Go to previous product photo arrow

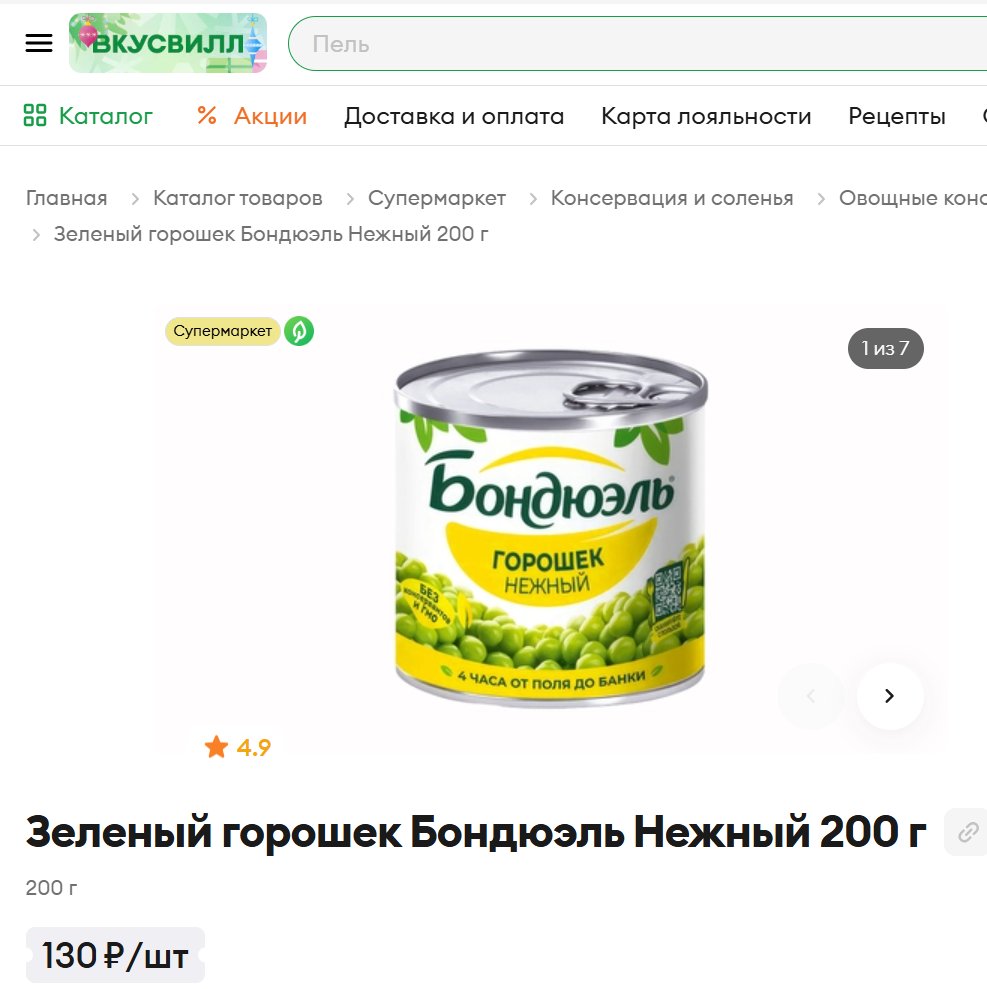(811, 696)
